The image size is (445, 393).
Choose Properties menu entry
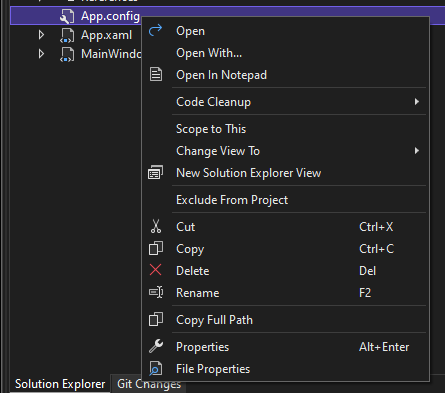[x=286, y=347]
